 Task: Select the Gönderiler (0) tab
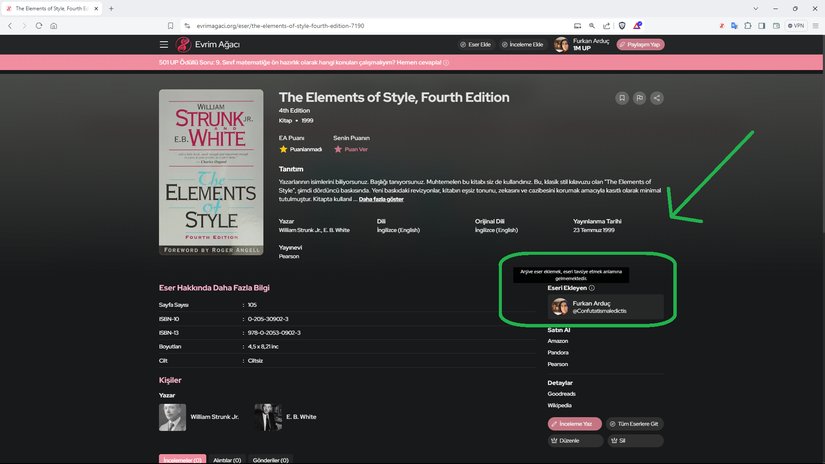coord(270,460)
